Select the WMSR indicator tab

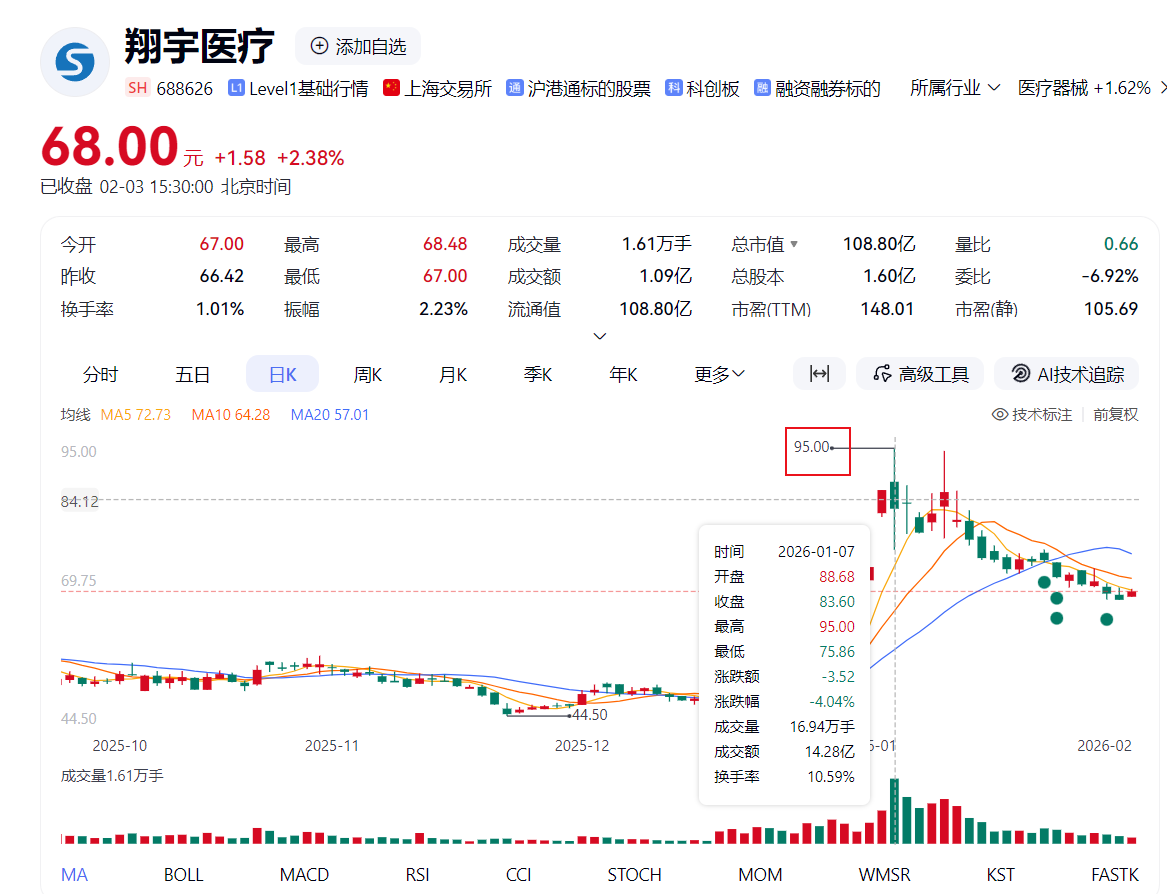pos(884,875)
